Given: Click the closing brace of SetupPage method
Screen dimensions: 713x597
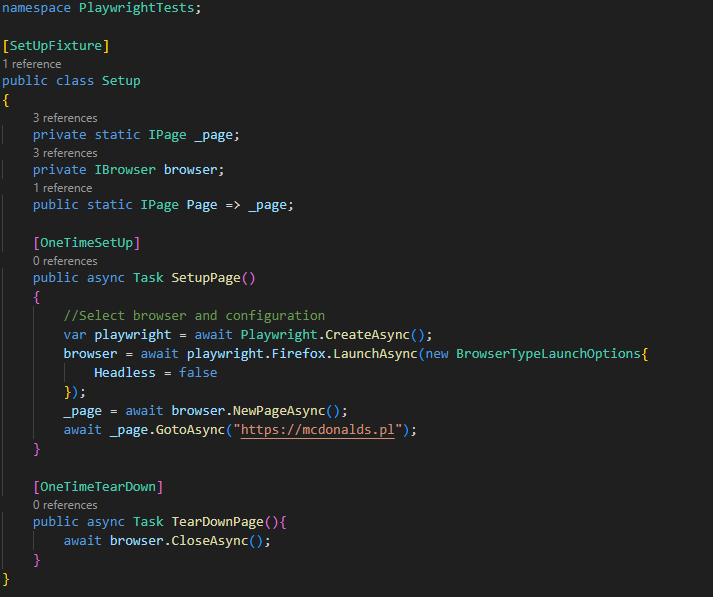Looking at the screenshot, I should coord(37,449).
